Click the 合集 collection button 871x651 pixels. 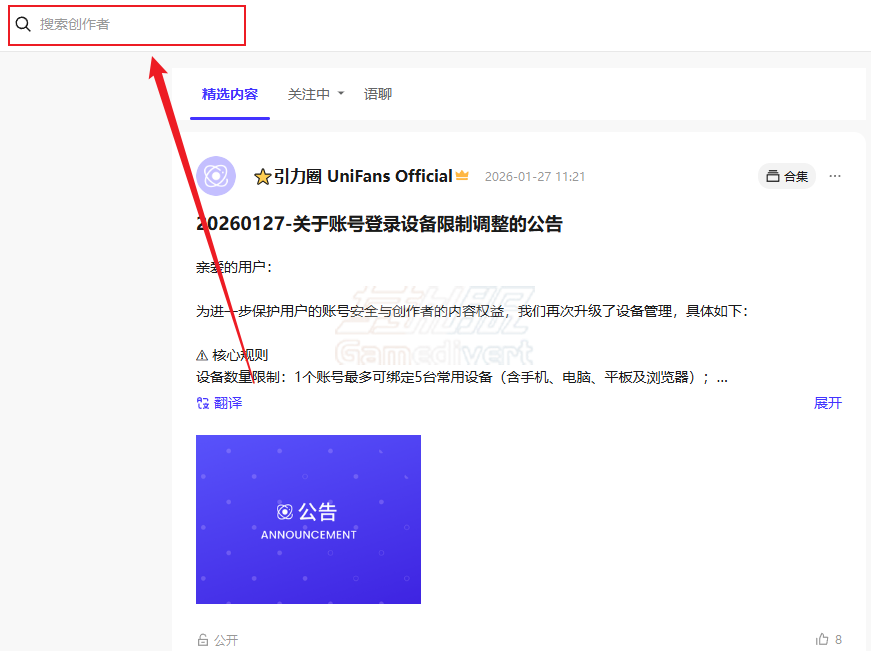(x=786, y=175)
